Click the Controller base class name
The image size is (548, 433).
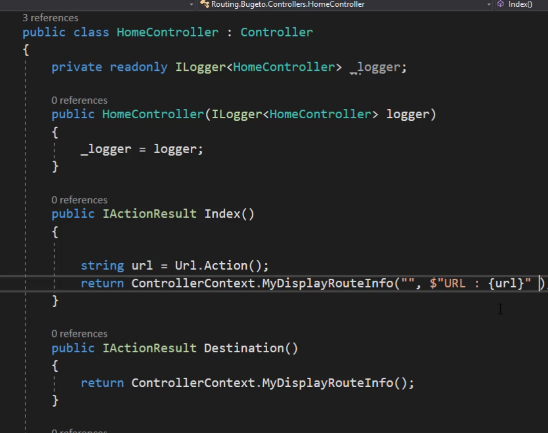click(276, 32)
